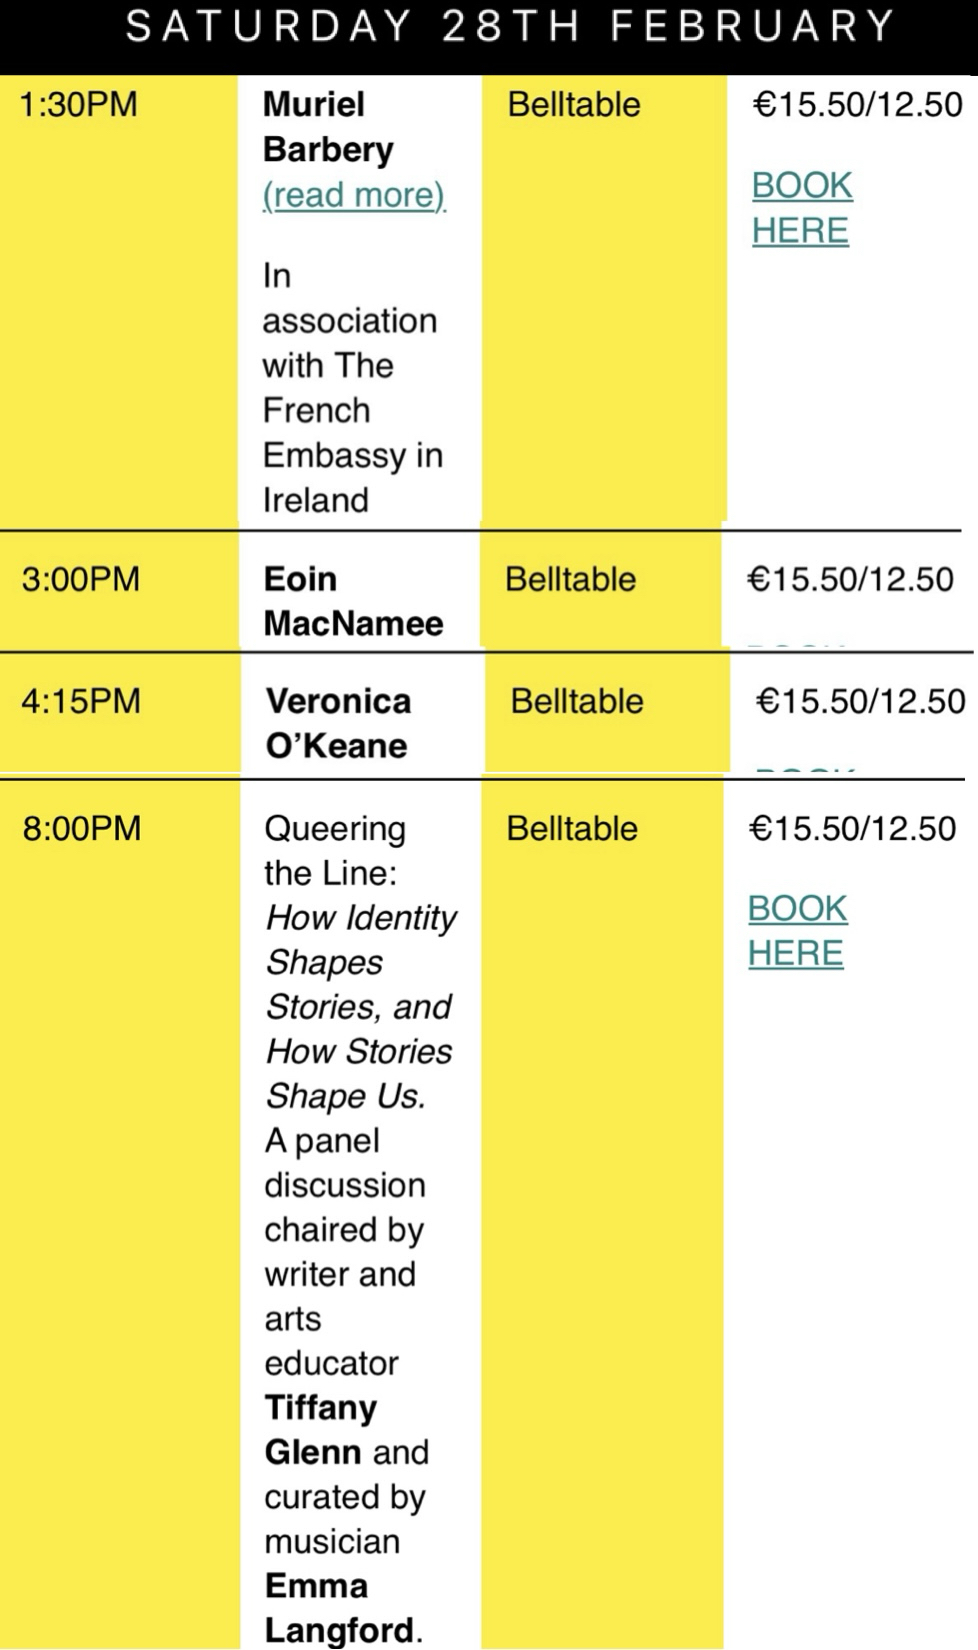The width and height of the screenshot is (978, 1650).
Task: Click the Veronica O'Keane name
Action: tap(338, 723)
